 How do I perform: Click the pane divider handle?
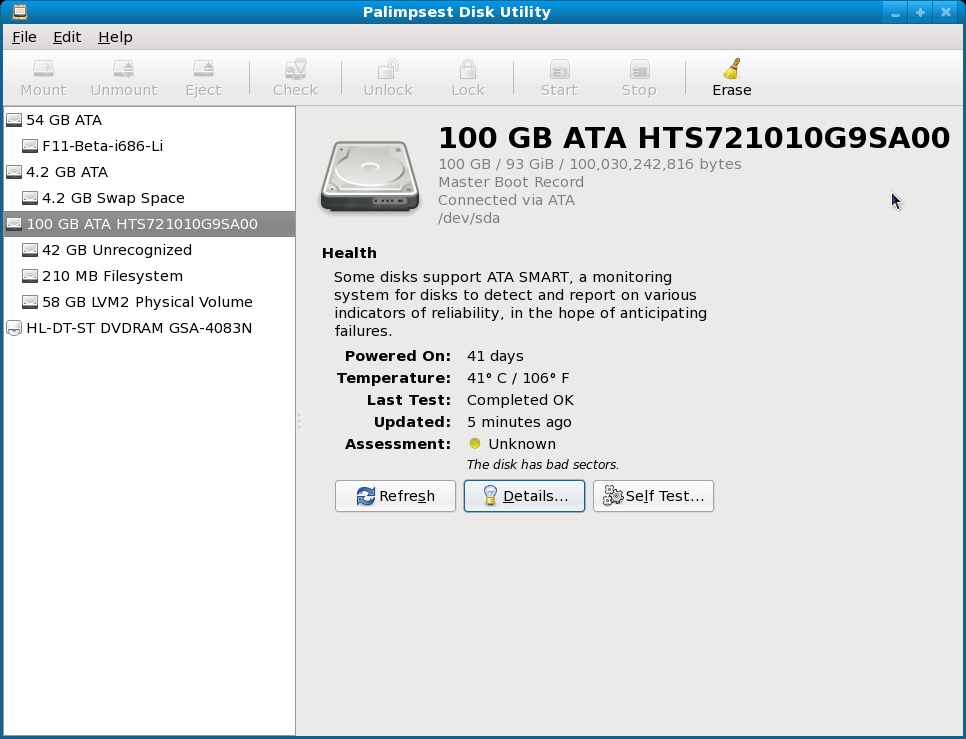[x=299, y=421]
